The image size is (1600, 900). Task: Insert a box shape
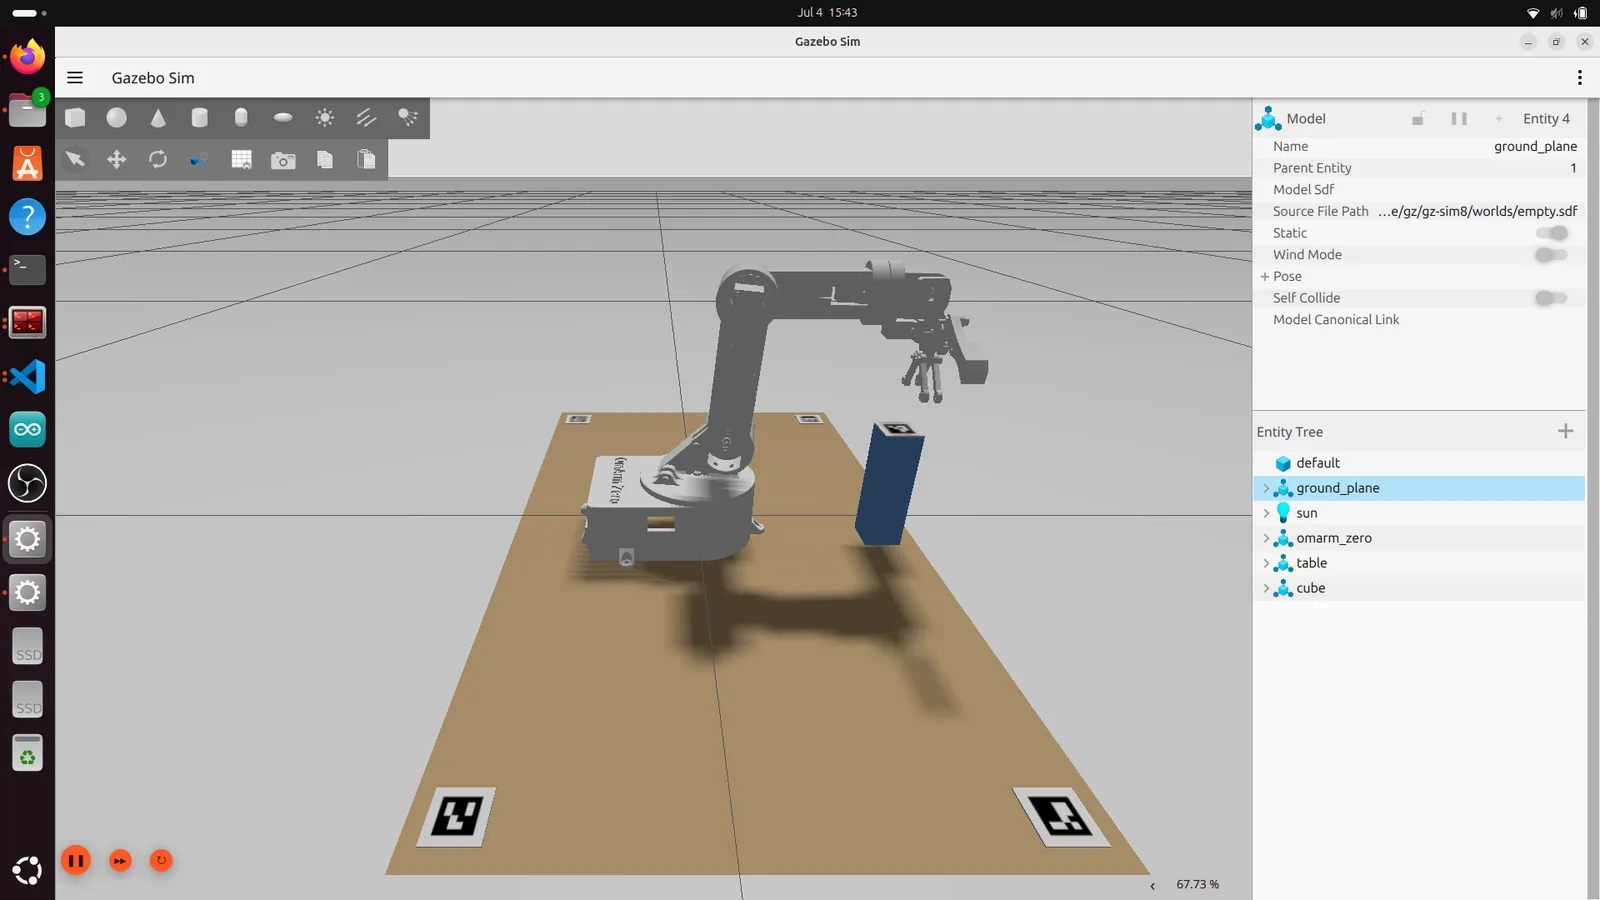pyautogui.click(x=75, y=118)
